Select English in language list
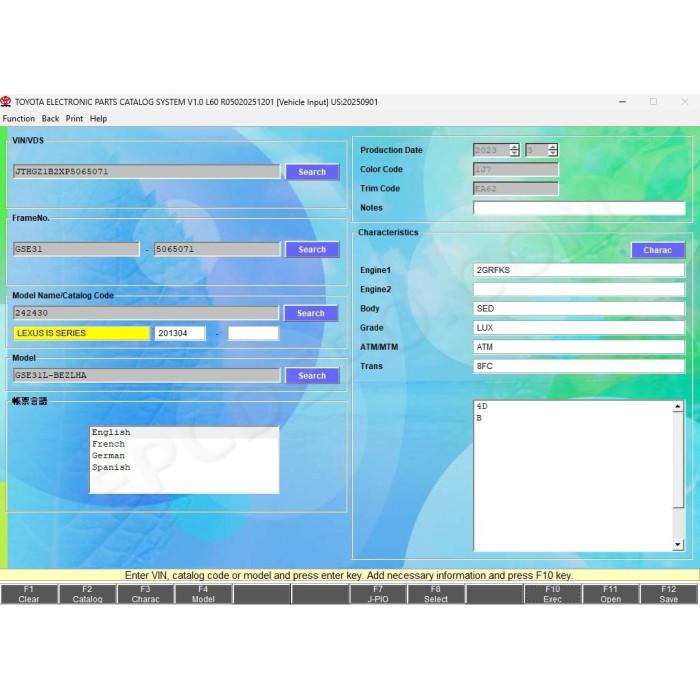The width and height of the screenshot is (700, 700). point(184,433)
